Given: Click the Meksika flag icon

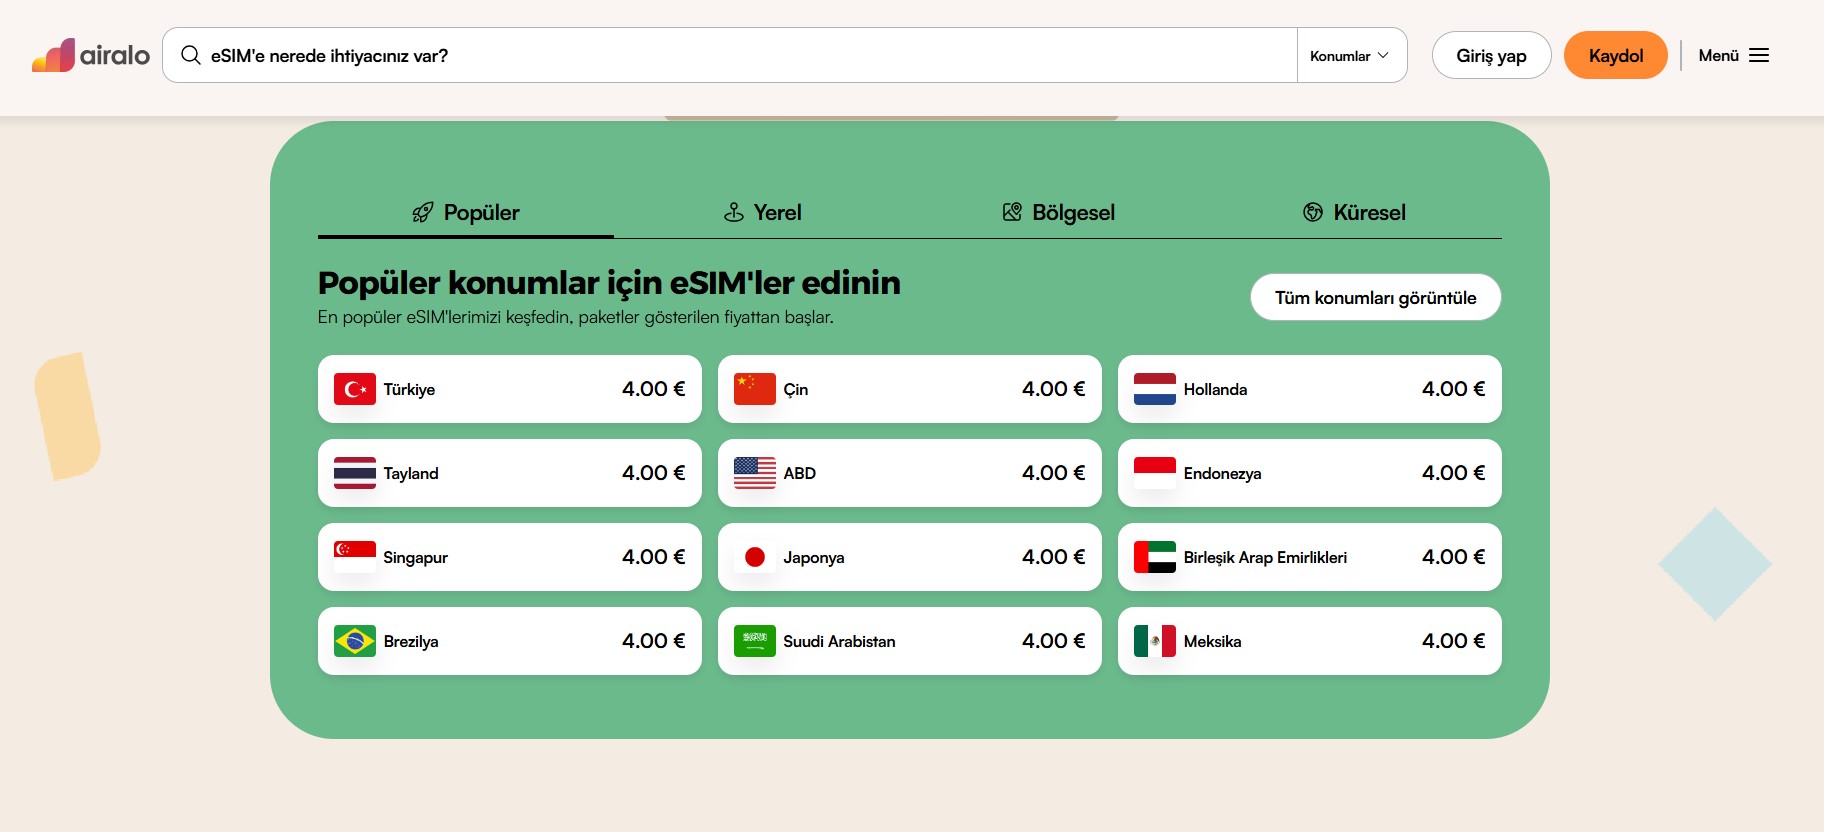Looking at the screenshot, I should tap(1154, 641).
